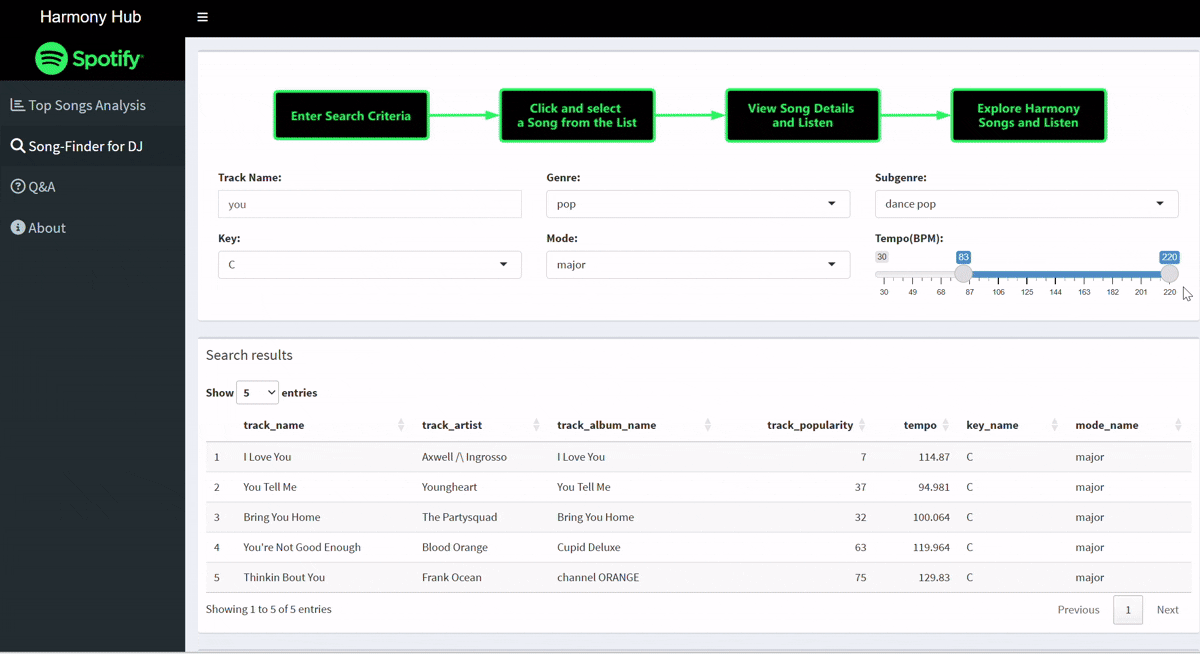Click the Next pagination button
Viewport: 1200px width, 654px height.
click(x=1167, y=610)
